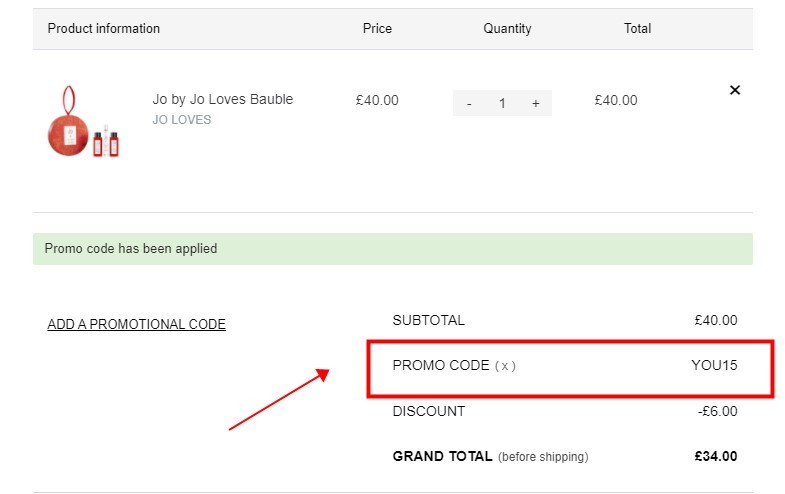Click the red bauble product thumbnail
Image resolution: width=785 pixels, height=494 pixels.
click(84, 122)
